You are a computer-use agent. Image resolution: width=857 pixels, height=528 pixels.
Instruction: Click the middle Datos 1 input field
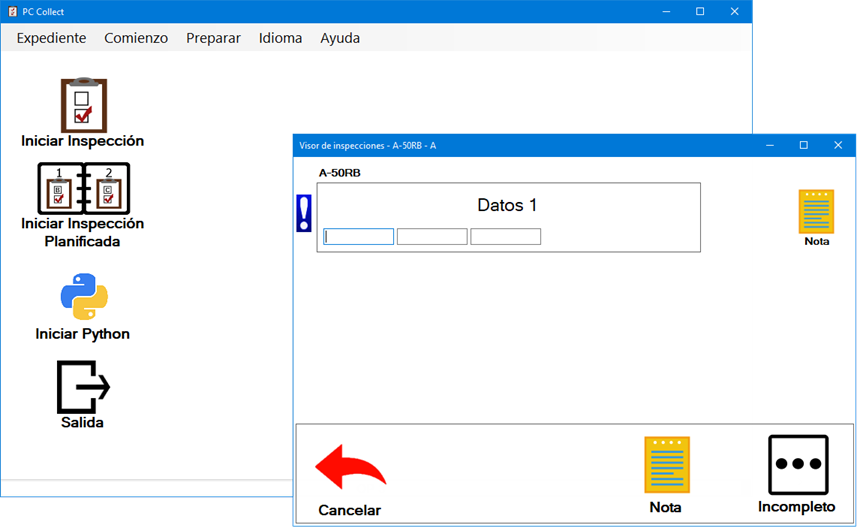tap(432, 237)
